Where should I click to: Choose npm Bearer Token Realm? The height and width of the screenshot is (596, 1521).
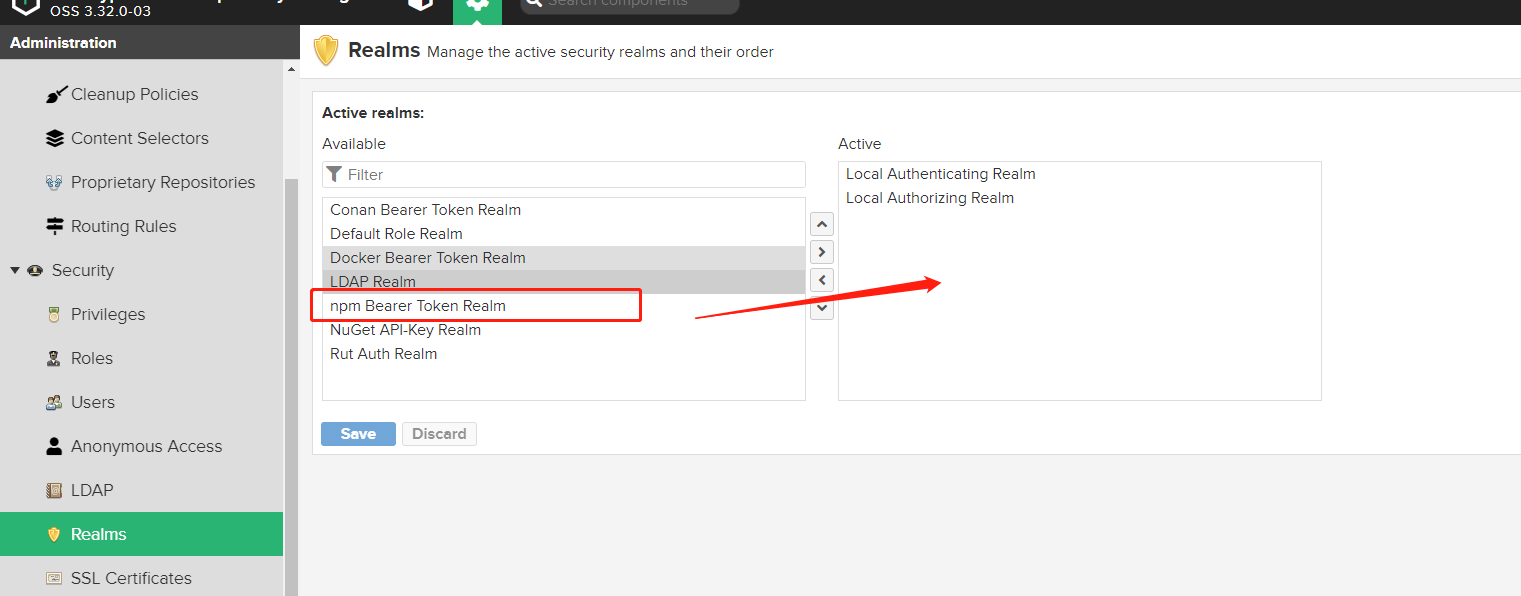pyautogui.click(x=564, y=306)
